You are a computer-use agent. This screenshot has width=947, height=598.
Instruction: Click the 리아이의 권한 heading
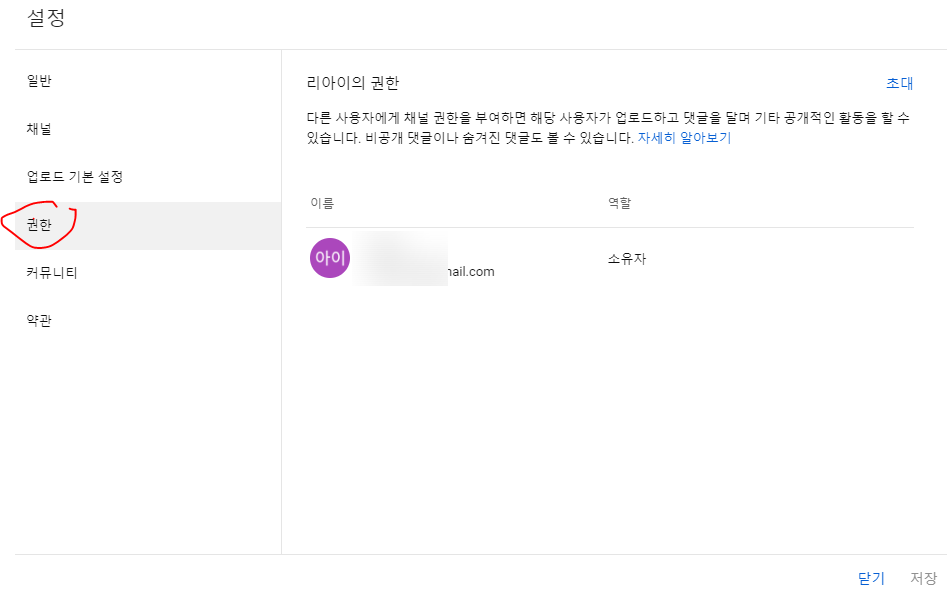point(353,83)
